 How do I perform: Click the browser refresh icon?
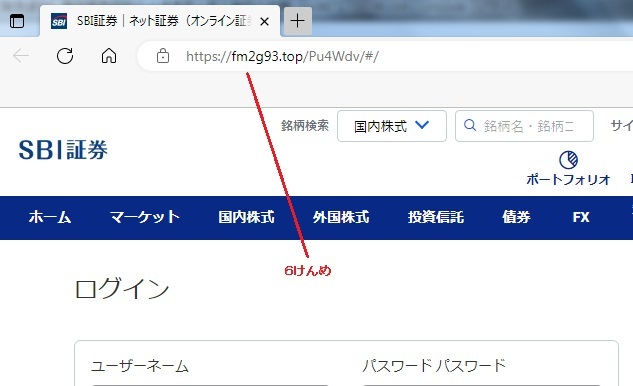(x=65, y=56)
